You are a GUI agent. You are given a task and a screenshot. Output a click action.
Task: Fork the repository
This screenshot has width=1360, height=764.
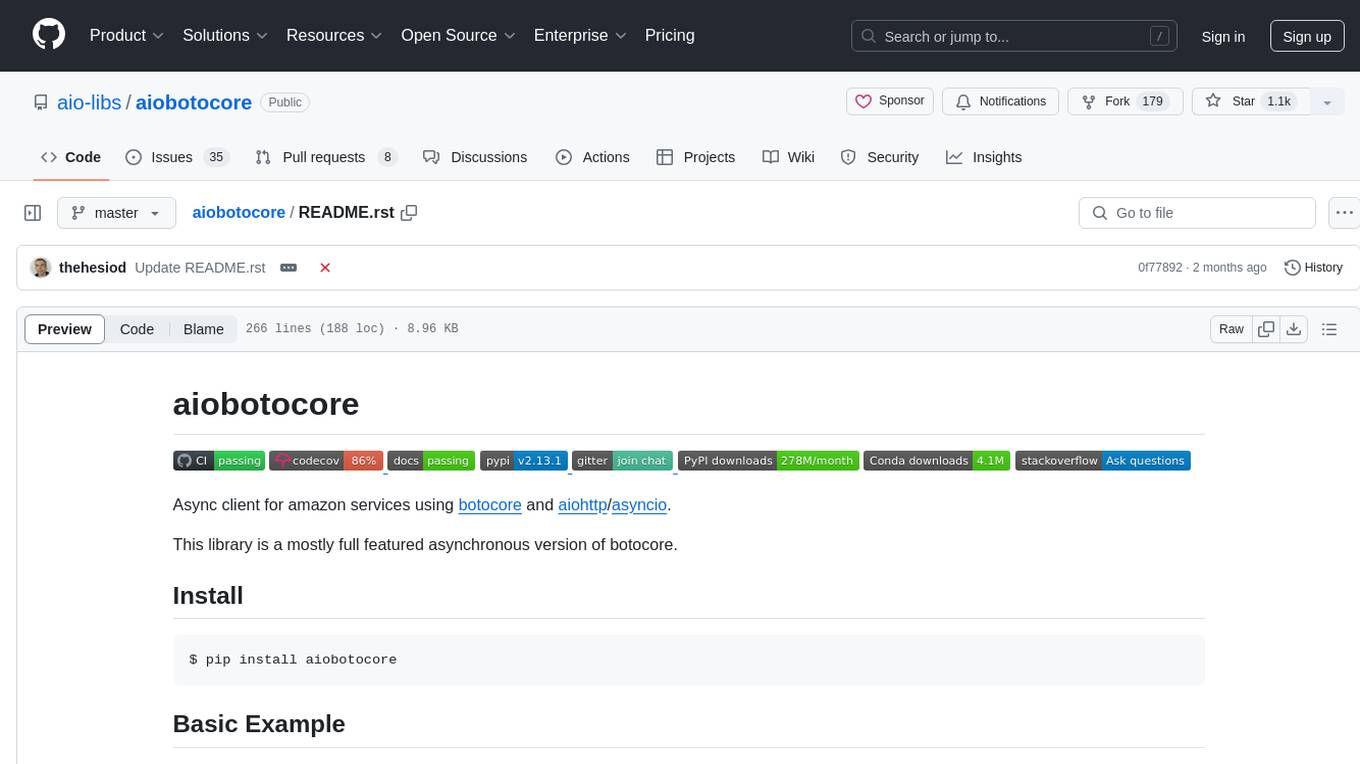(1125, 101)
